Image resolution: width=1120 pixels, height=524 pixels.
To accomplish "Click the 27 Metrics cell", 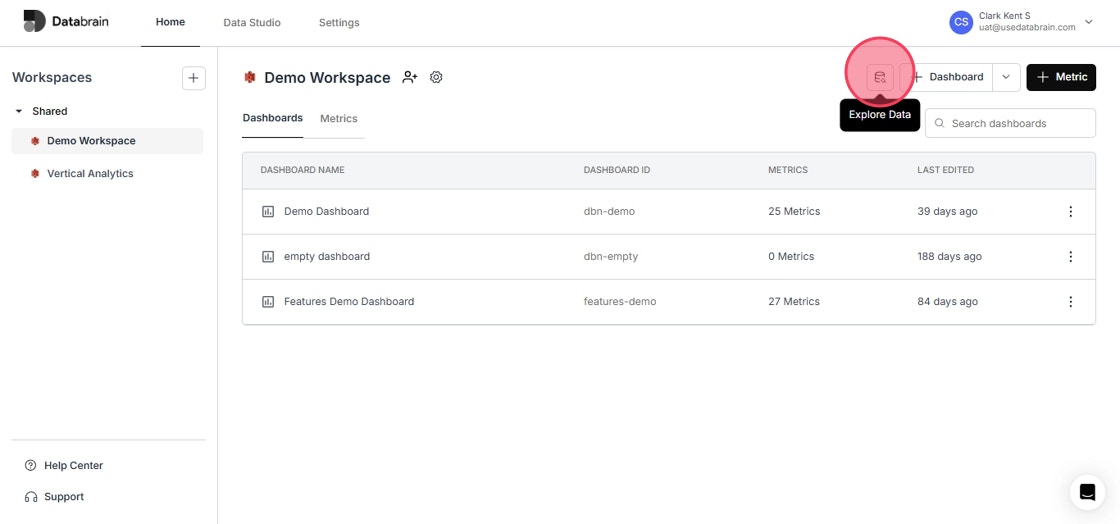I will pos(794,301).
